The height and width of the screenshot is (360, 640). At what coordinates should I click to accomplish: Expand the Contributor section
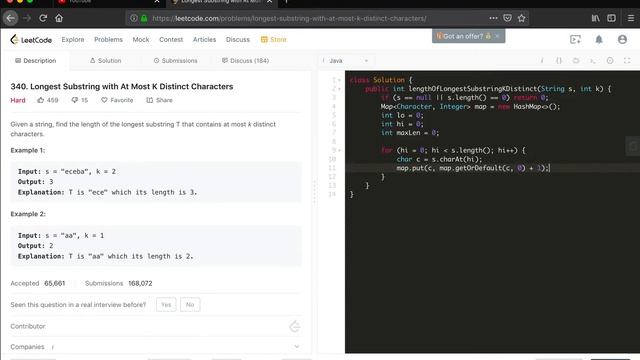coord(156,326)
